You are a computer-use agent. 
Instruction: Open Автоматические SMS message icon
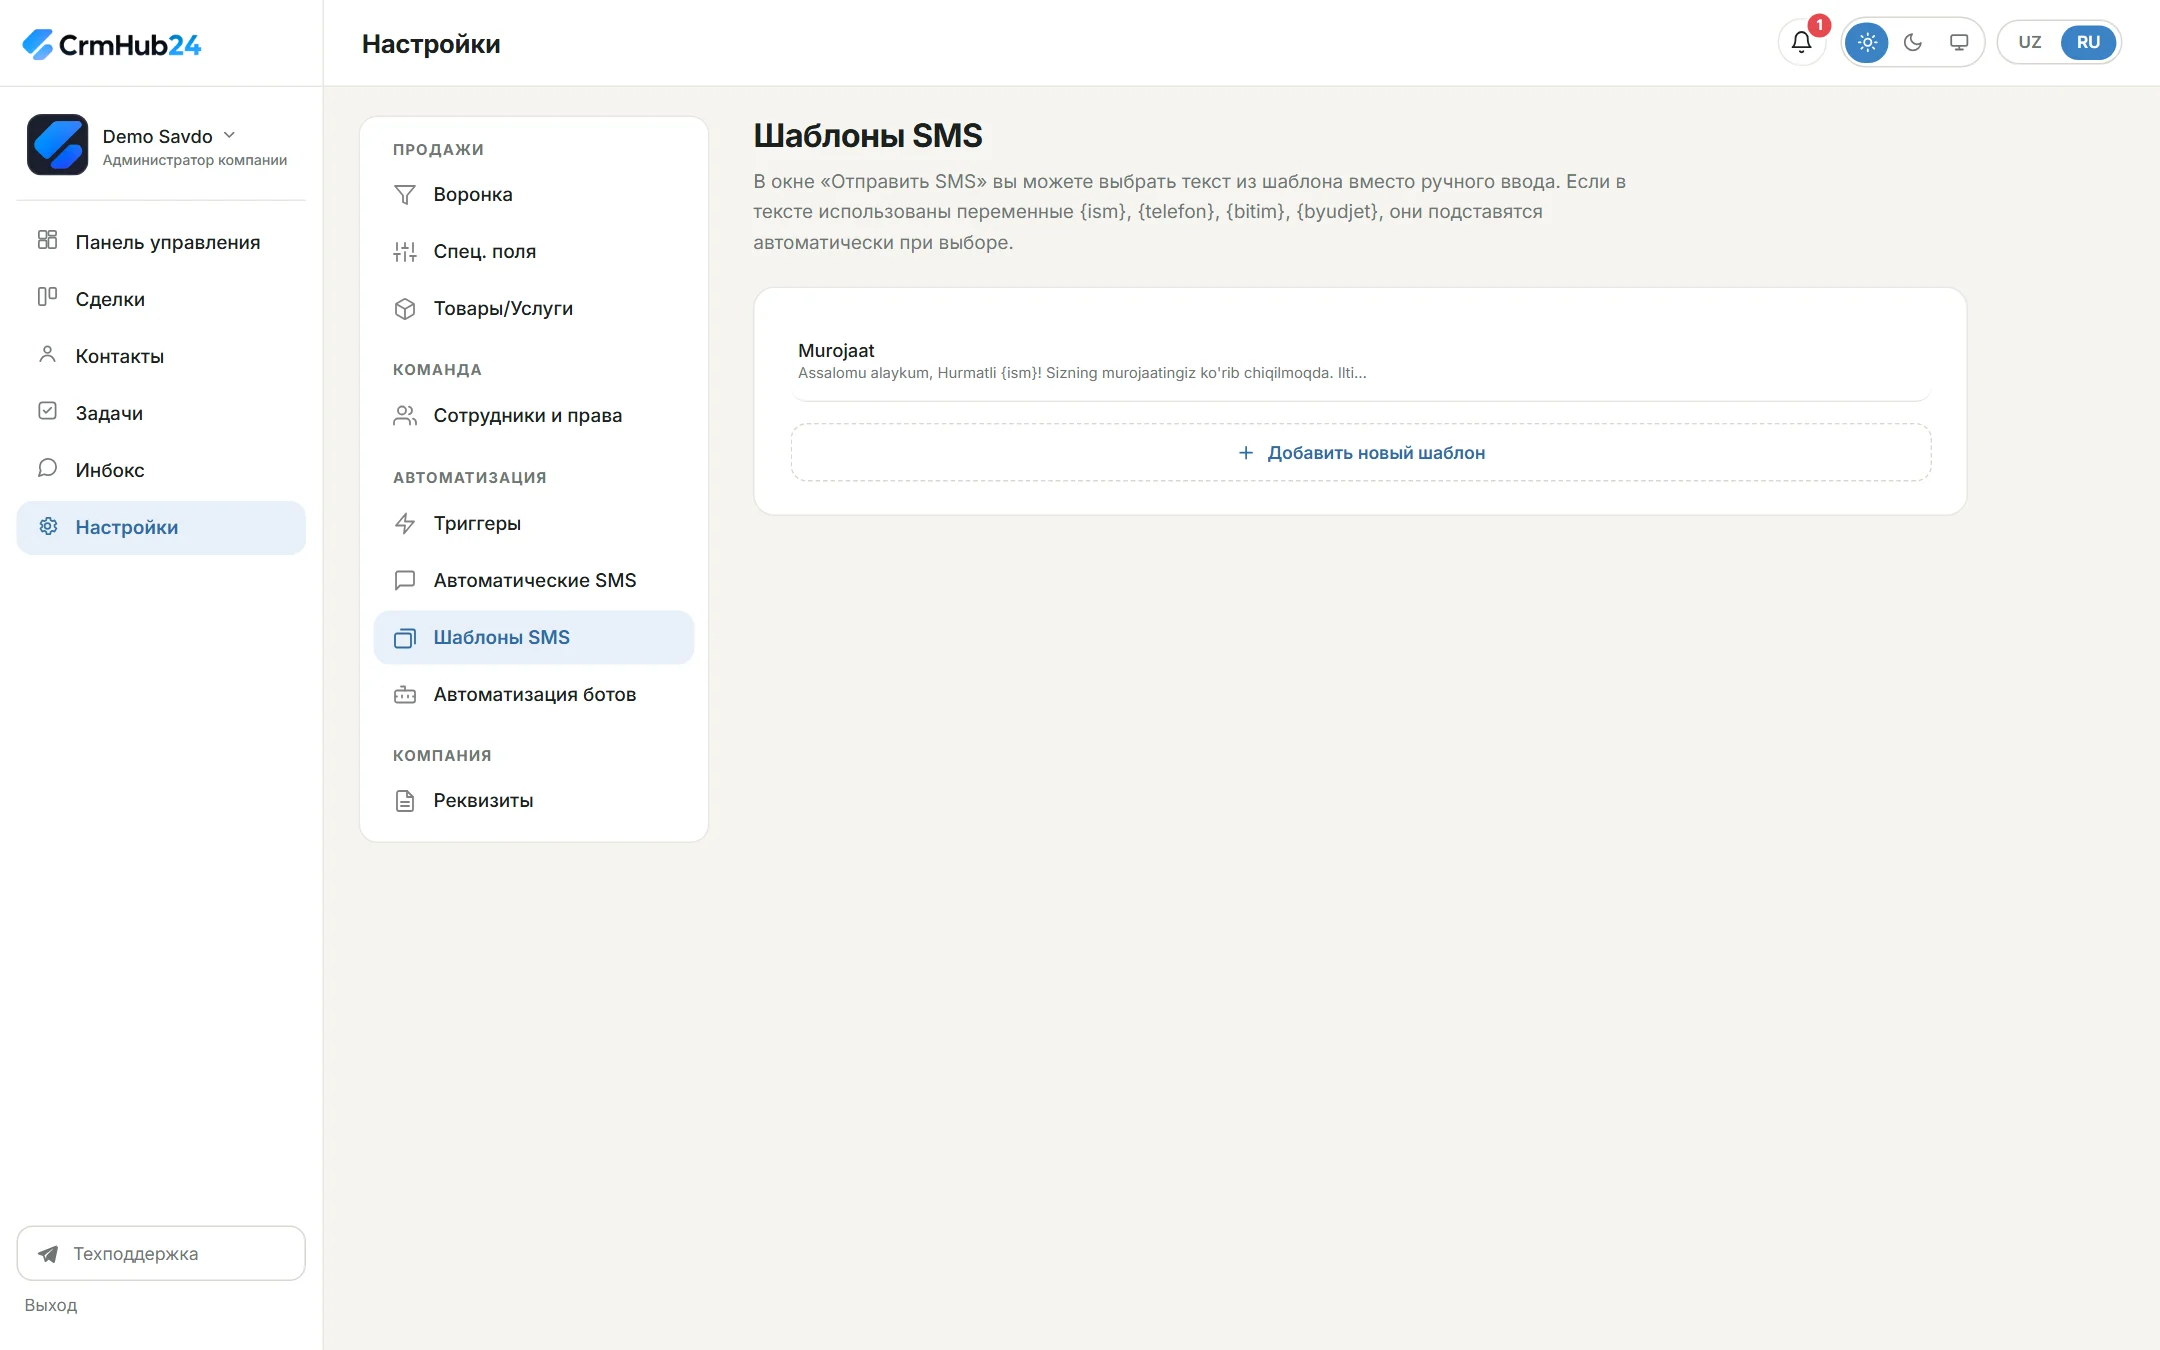coord(404,580)
